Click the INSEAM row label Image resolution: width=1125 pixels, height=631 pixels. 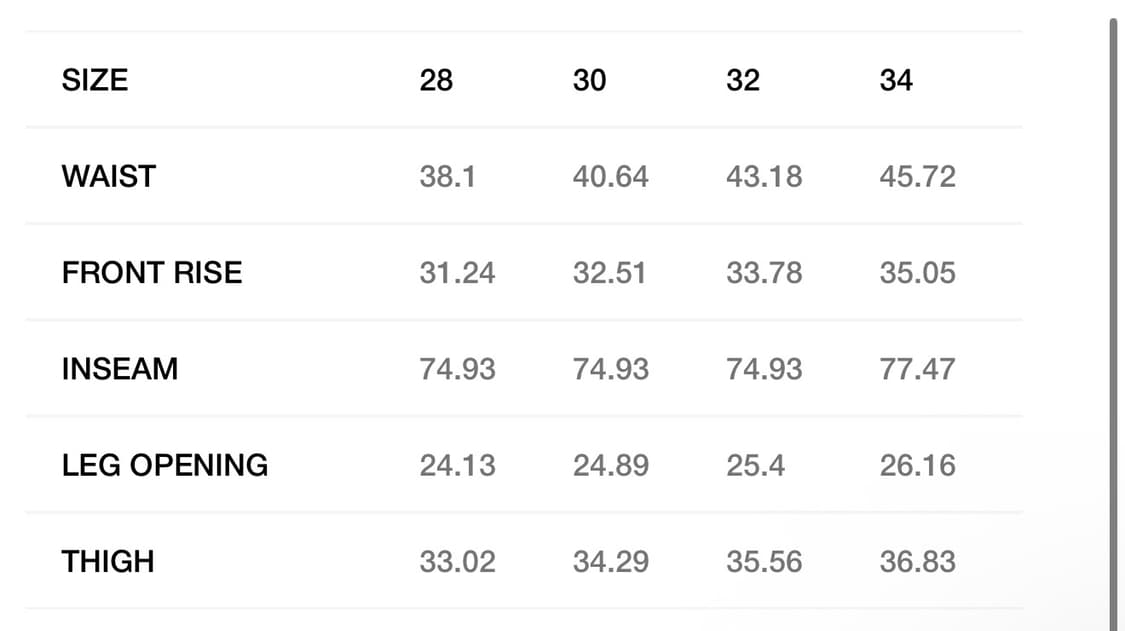(x=120, y=369)
